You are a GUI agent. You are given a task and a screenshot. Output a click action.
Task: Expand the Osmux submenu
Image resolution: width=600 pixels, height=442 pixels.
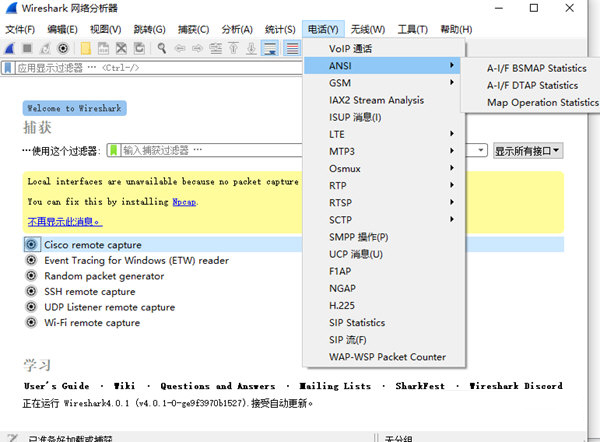pos(383,168)
